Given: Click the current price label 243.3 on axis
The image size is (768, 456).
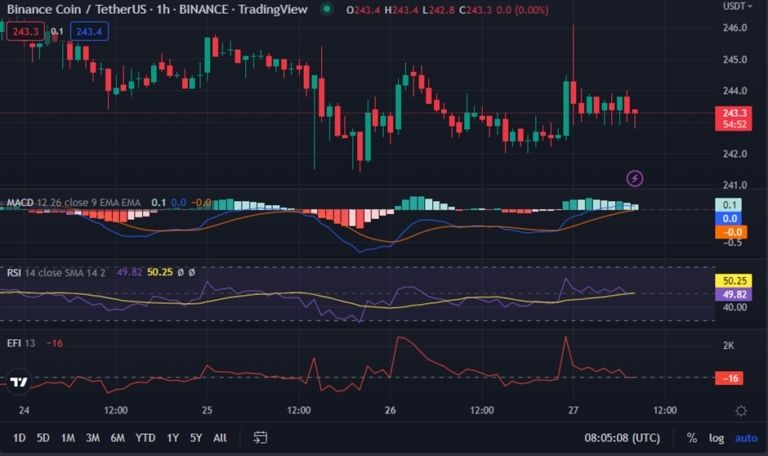Looking at the screenshot, I should pyautogui.click(x=734, y=119).
